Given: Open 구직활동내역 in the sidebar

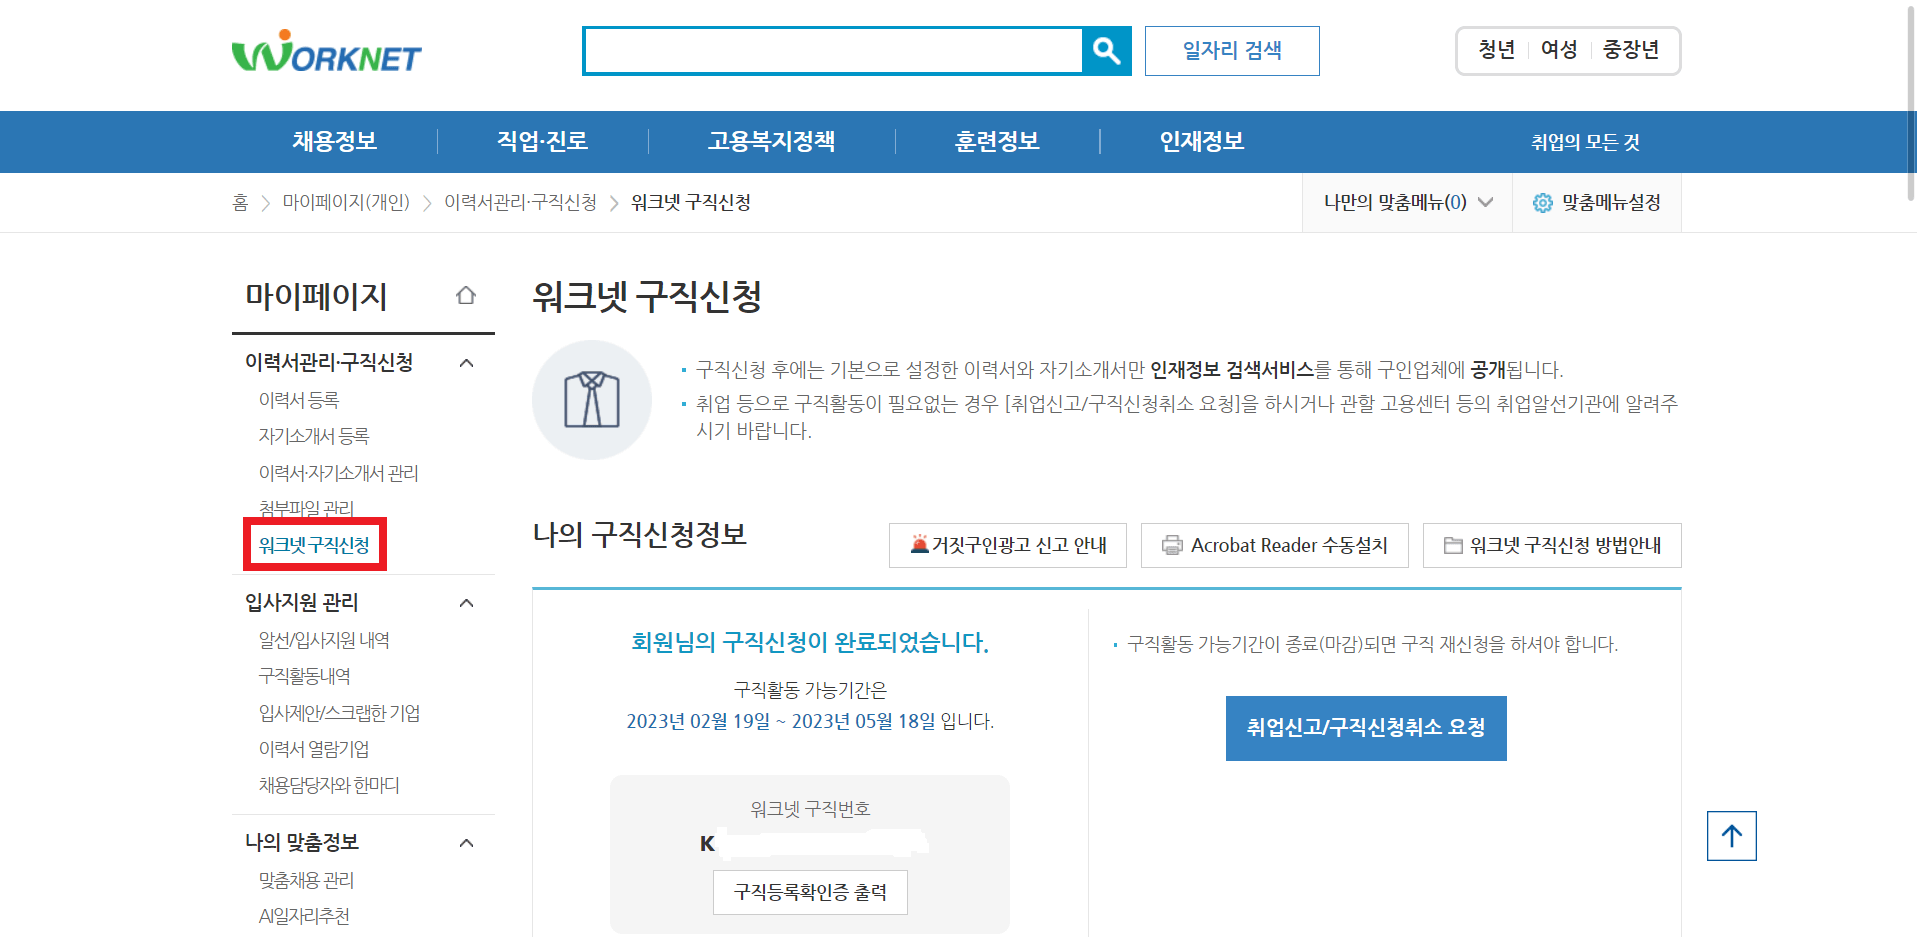Looking at the screenshot, I should coord(304,676).
